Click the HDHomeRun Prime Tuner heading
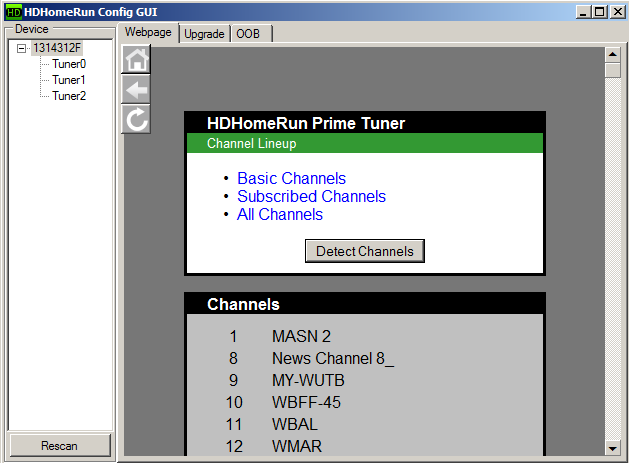This screenshot has width=629, height=463. [x=306, y=123]
